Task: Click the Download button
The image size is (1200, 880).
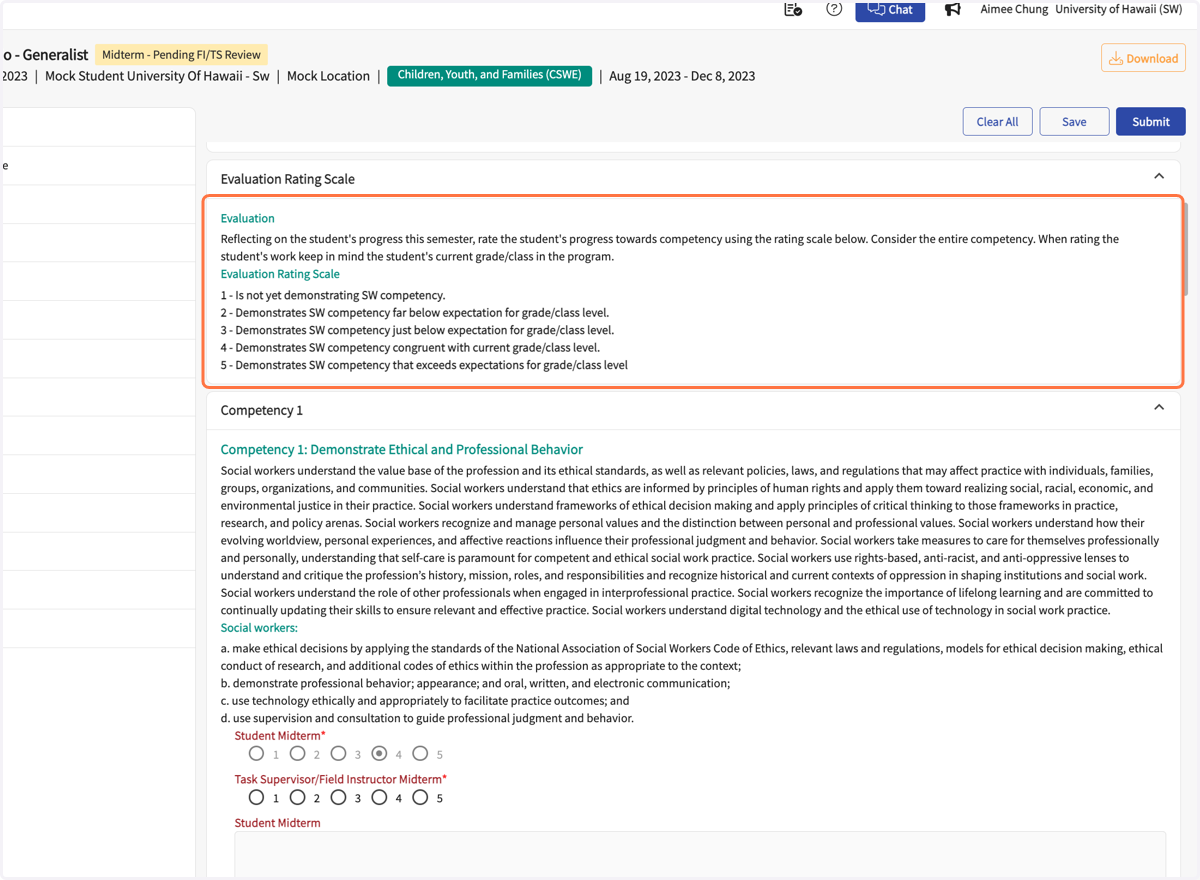Action: click(x=1143, y=58)
